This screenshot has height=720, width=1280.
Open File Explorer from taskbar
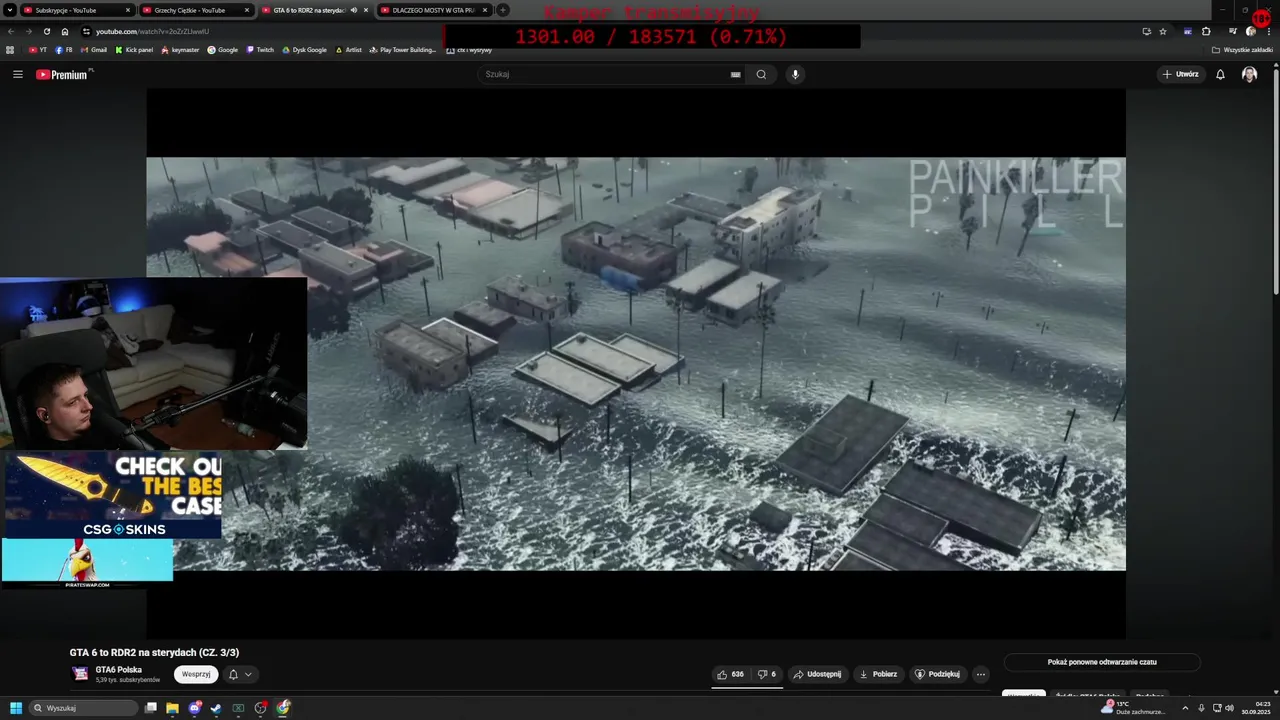(172, 708)
